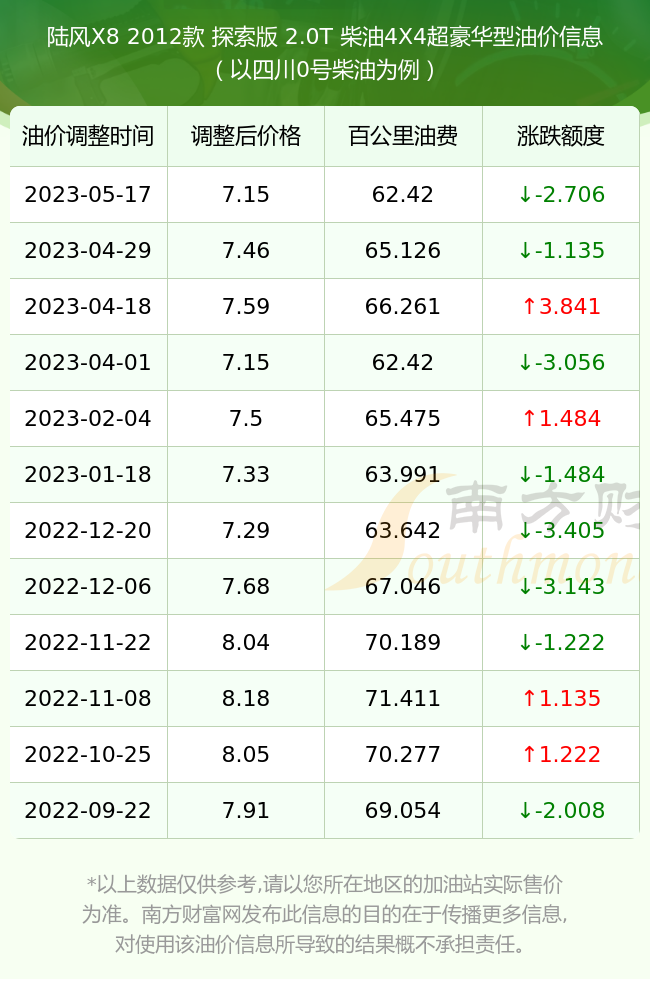
Task: Click the change value ↓-1.484
Action: pos(561,475)
